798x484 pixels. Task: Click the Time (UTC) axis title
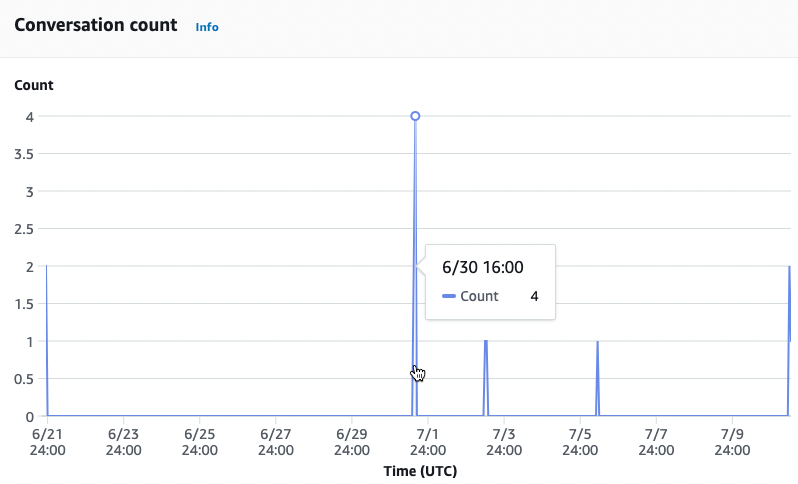[x=420, y=470]
